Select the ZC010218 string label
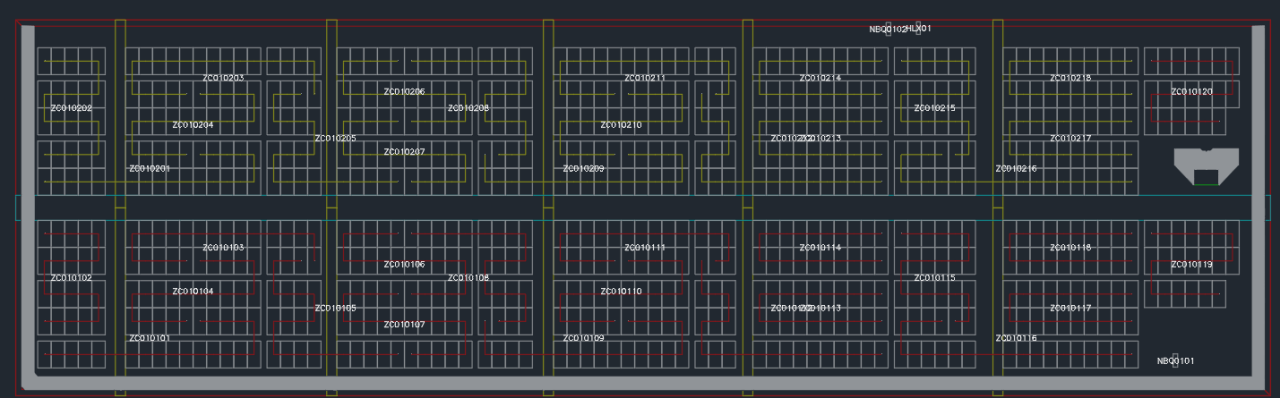This screenshot has width=1280, height=398. click(x=1070, y=78)
